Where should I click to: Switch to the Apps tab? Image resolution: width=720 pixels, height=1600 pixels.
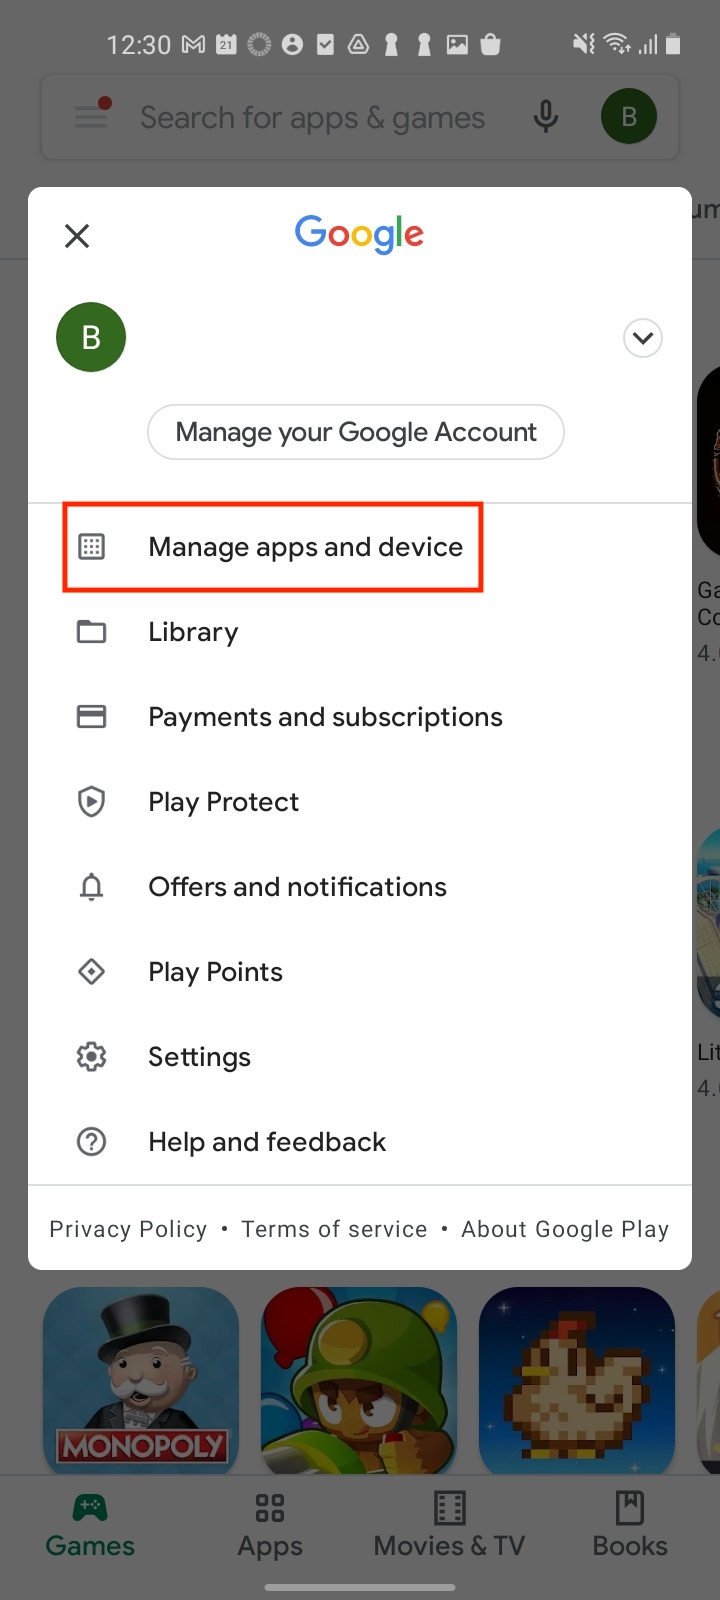point(269,1522)
